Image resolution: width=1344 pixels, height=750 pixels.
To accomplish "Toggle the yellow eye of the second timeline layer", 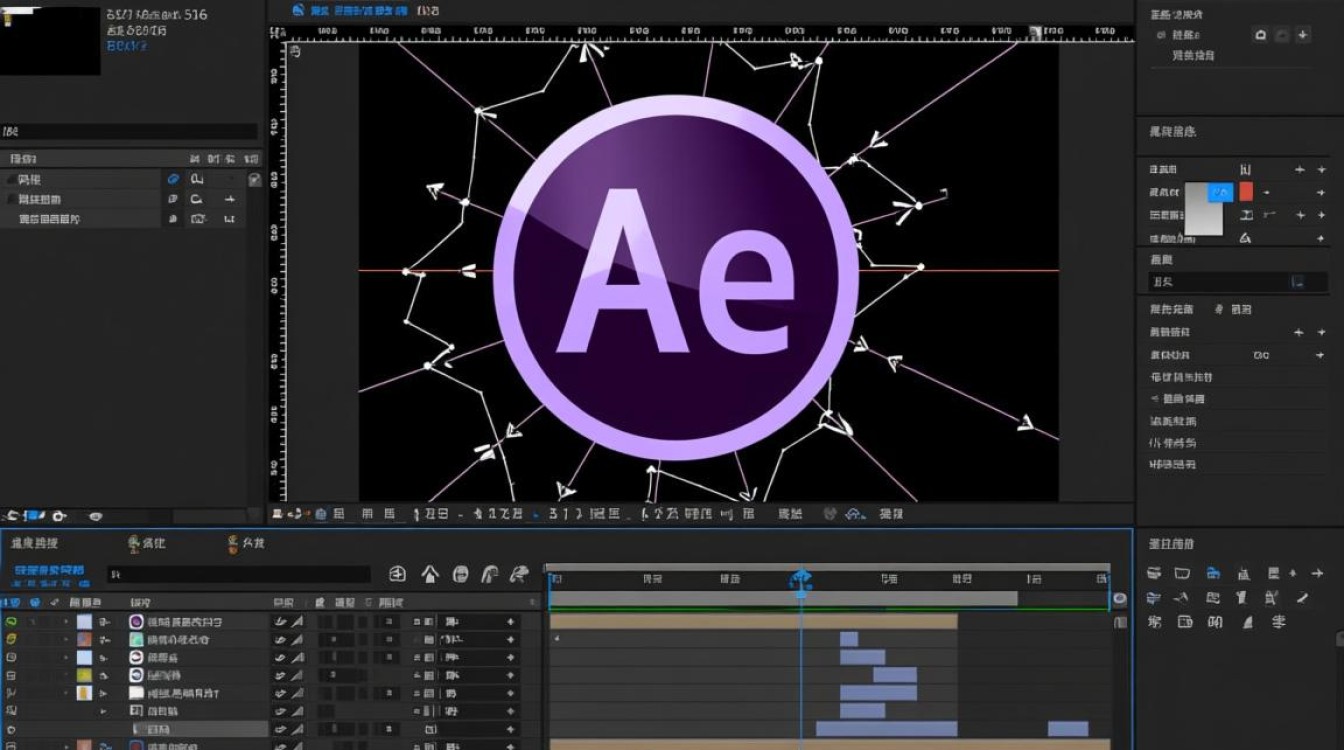I will [x=12, y=639].
